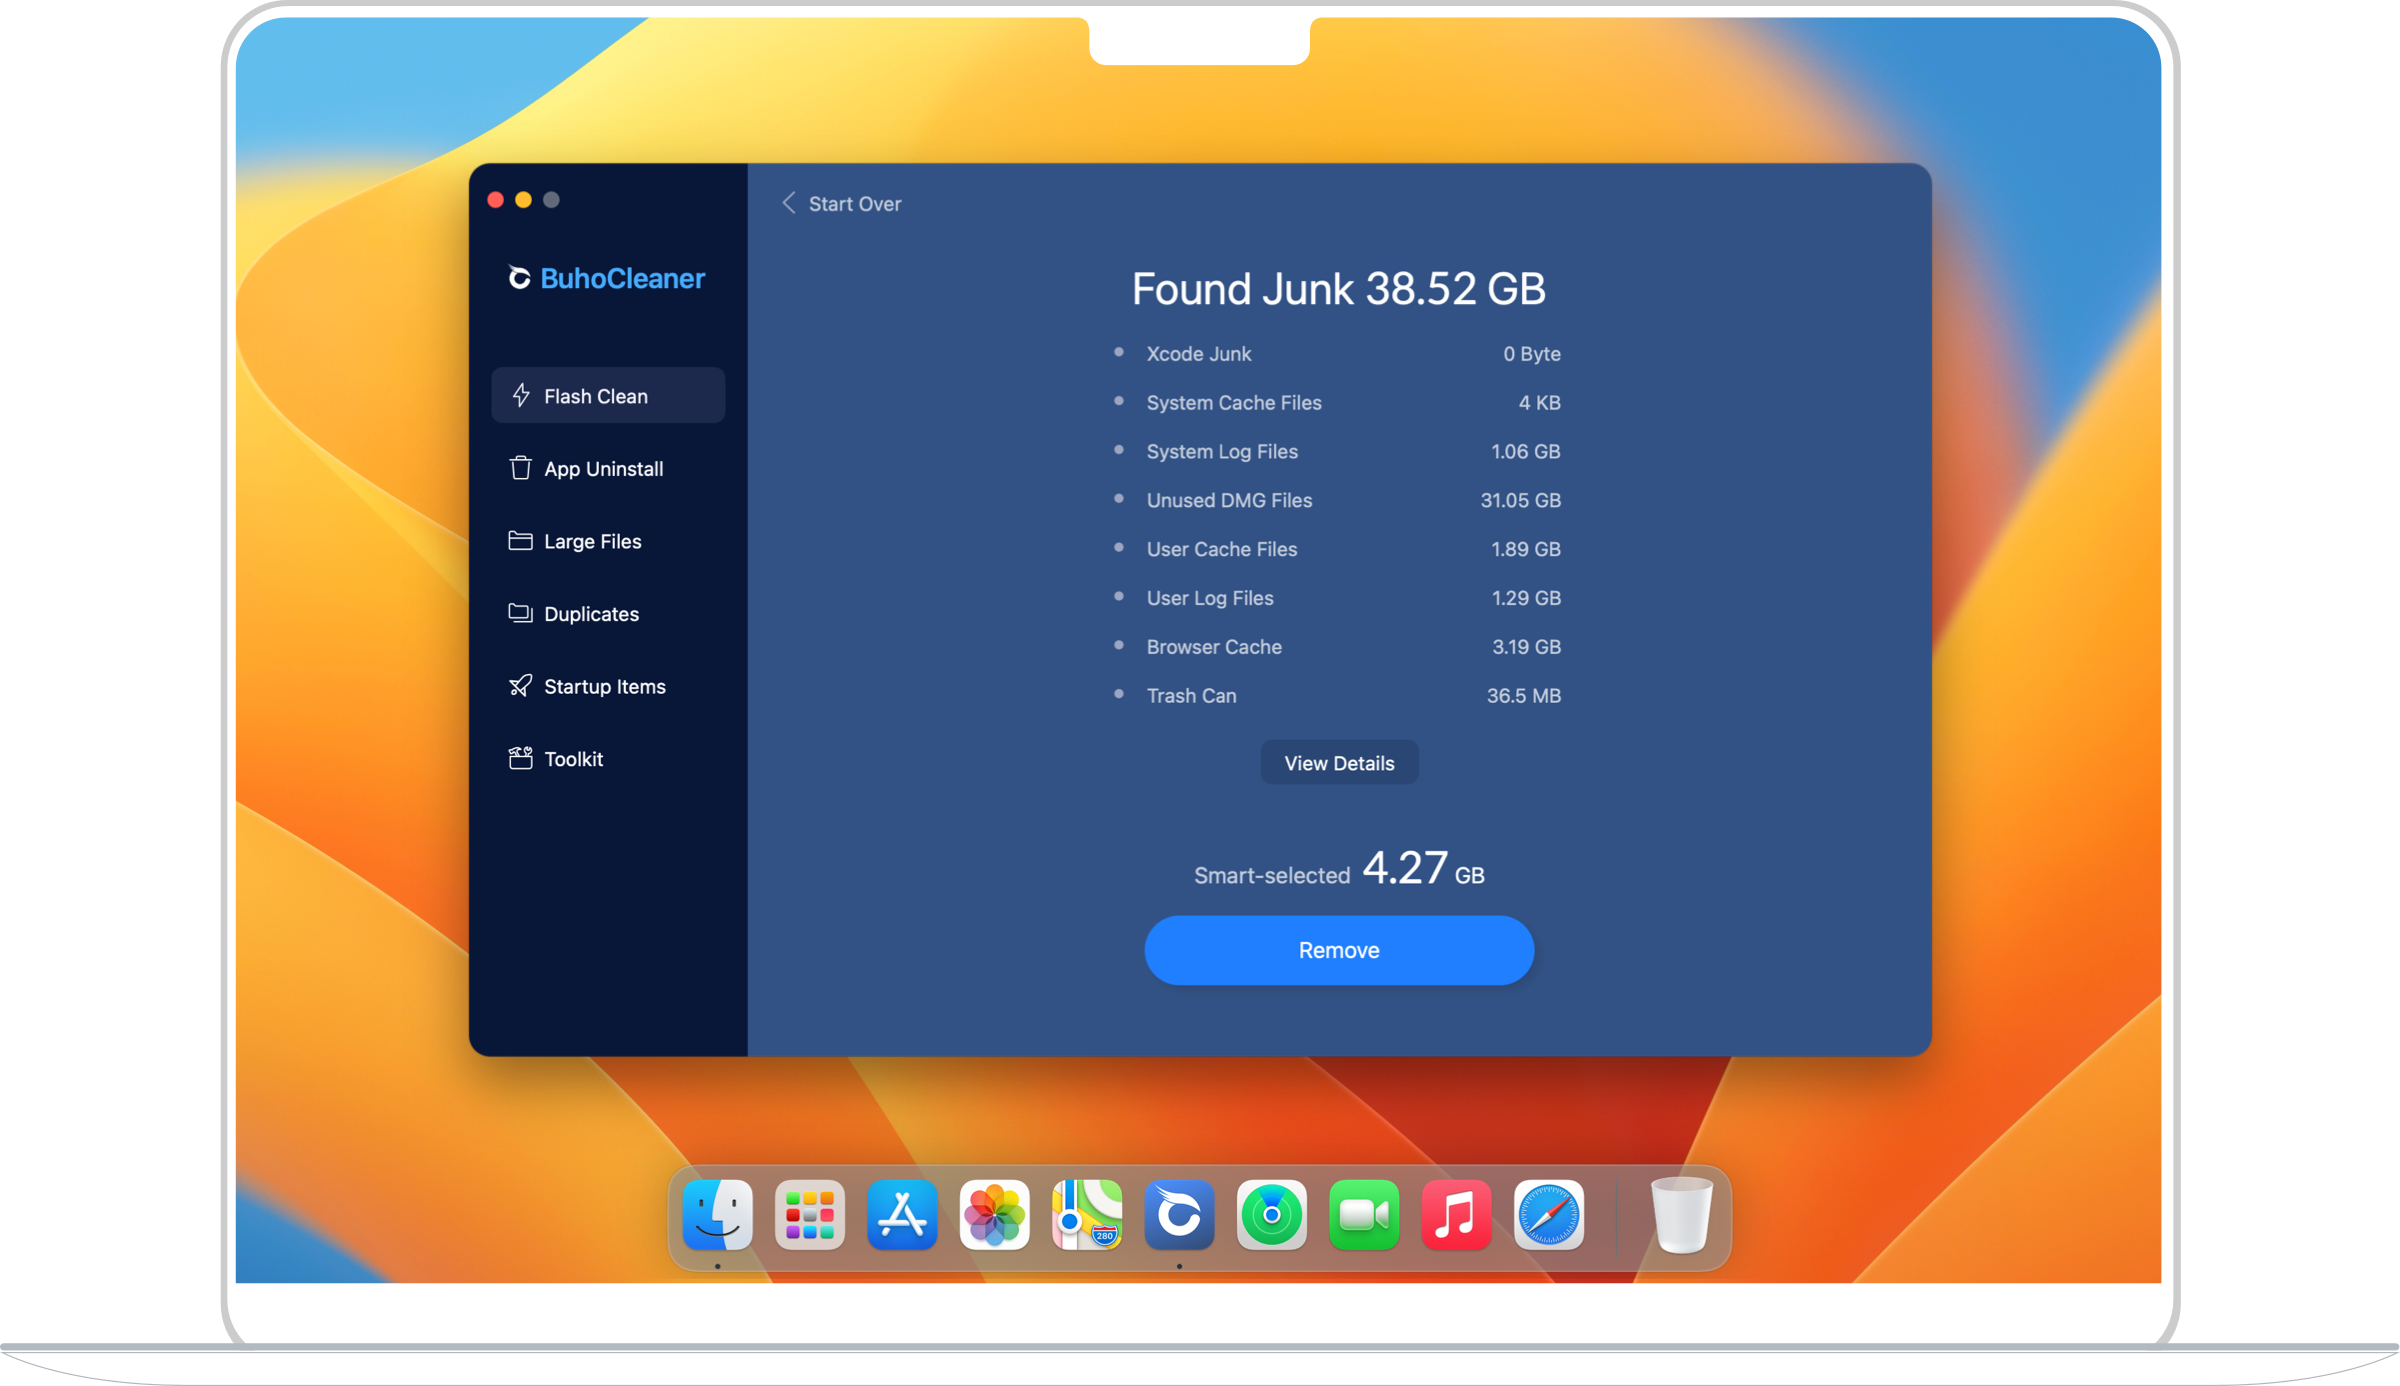The image size is (2400, 1386).
Task: Open Launchpad from the dock
Action: coord(810,1215)
